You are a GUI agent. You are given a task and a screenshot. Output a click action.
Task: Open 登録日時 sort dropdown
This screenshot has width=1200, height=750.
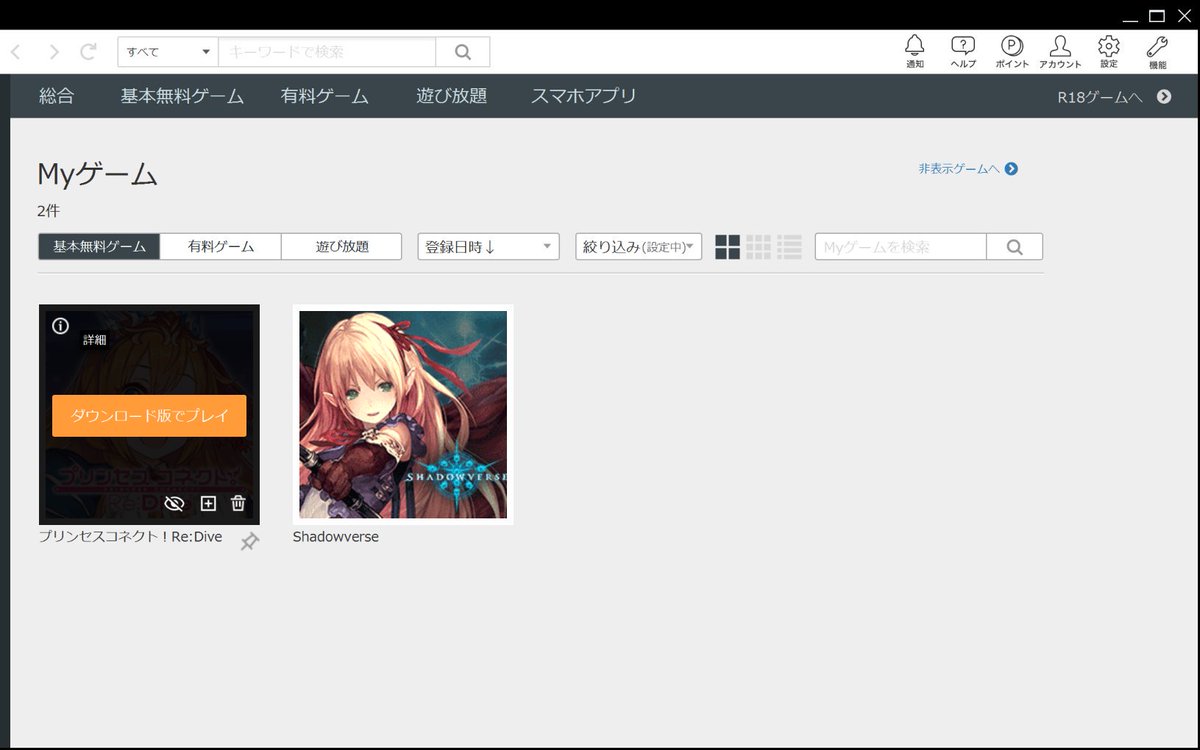pos(488,246)
